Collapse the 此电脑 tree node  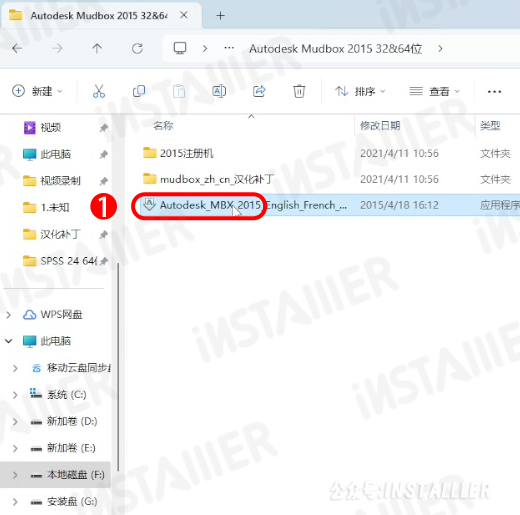coord(9,341)
